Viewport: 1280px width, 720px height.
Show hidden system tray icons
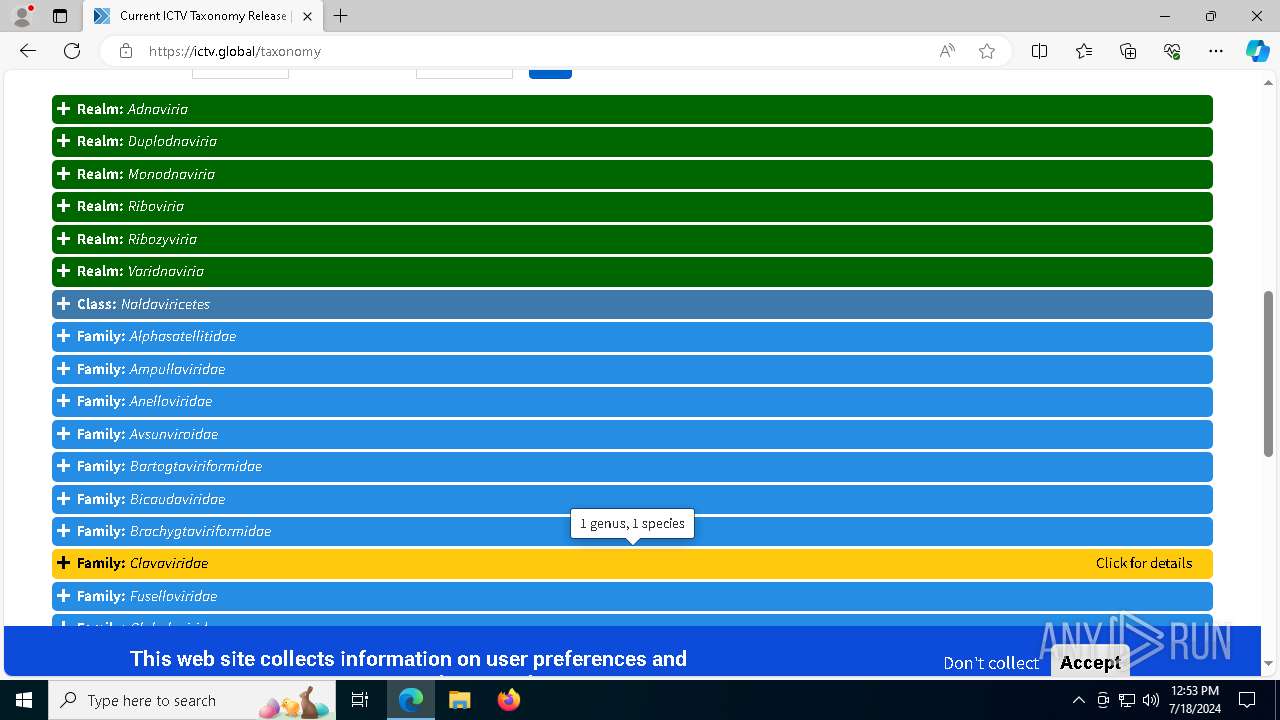click(x=1078, y=700)
